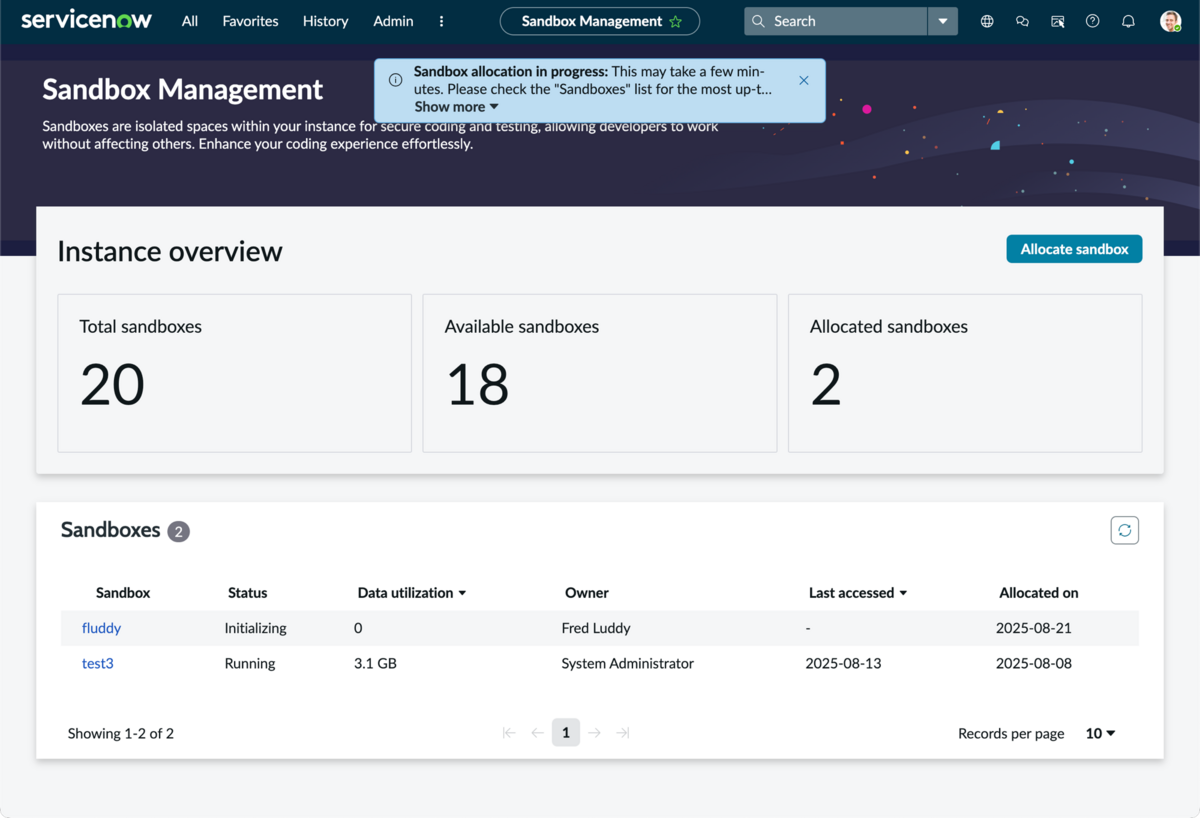Click the Total sandboxes card
Viewport: 1200px width, 818px height.
(x=235, y=373)
